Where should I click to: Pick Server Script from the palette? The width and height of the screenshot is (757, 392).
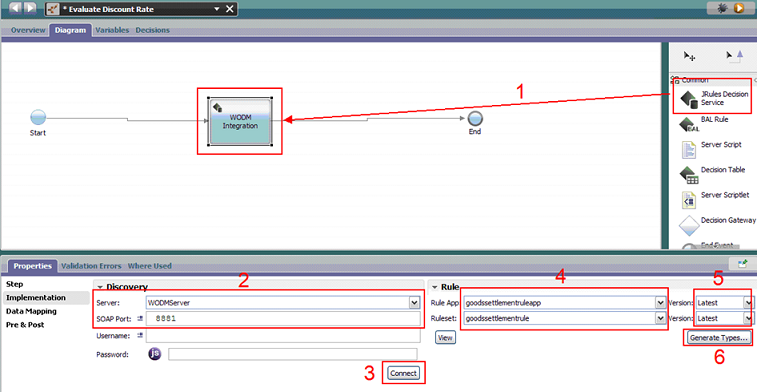(x=711, y=149)
